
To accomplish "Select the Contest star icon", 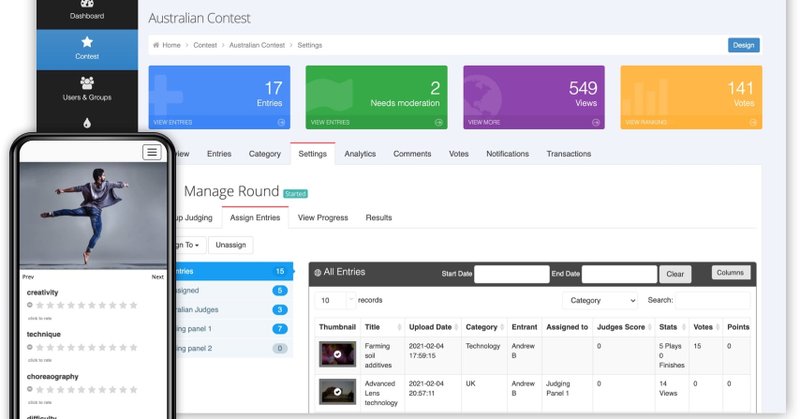I will point(87,42).
